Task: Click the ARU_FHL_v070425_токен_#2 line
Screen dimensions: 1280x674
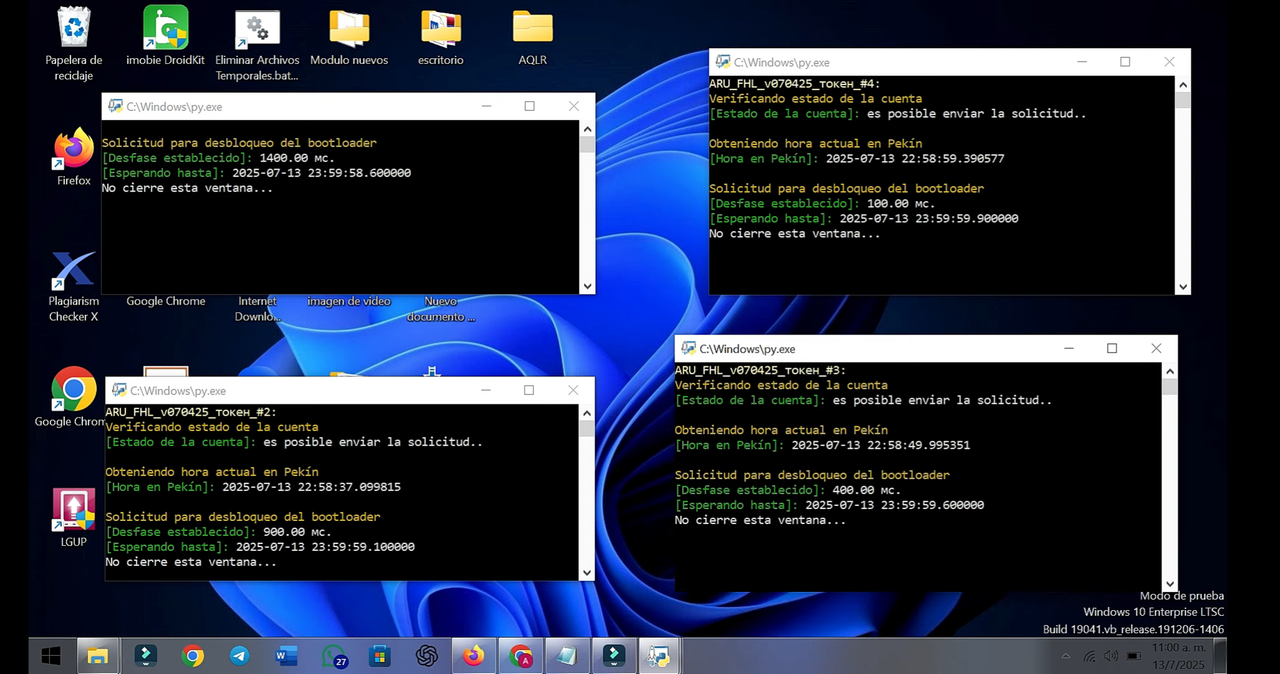Action: [x=191, y=412]
